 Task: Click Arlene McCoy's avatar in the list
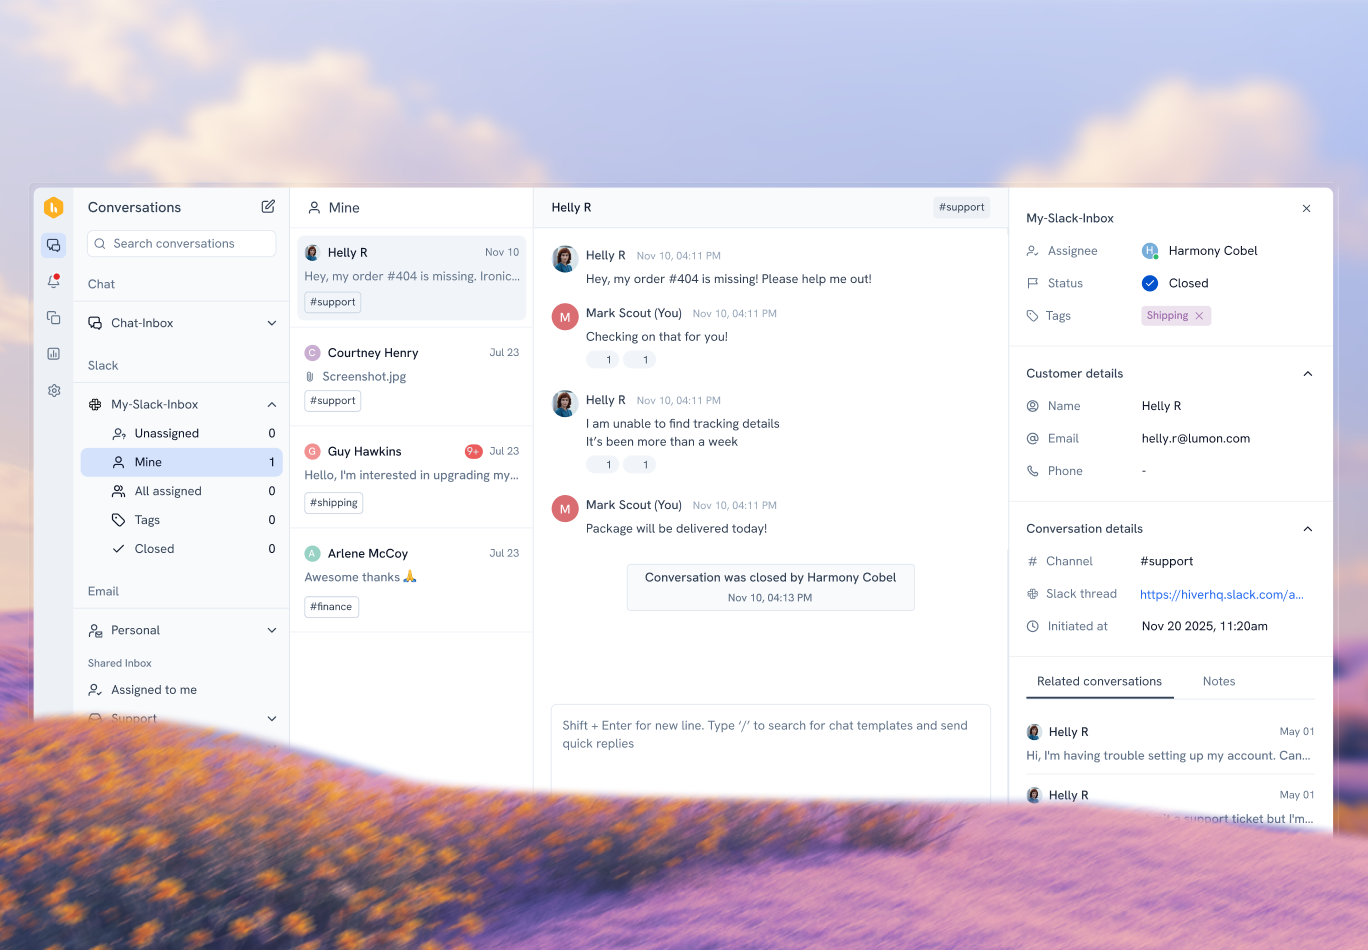coord(312,554)
